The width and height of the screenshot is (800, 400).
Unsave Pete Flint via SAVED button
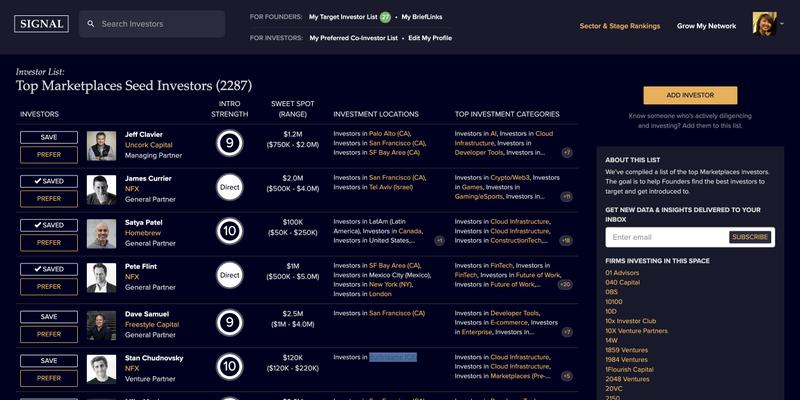pos(49,269)
